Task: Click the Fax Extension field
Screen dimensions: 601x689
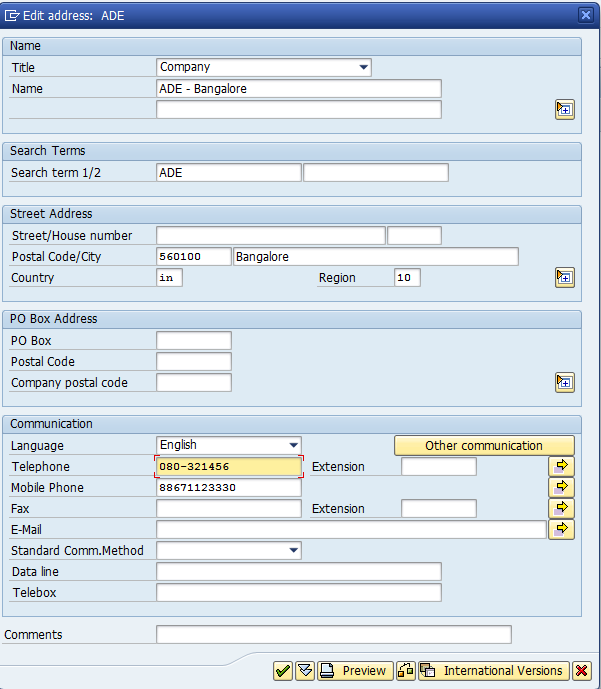Action: (x=439, y=508)
